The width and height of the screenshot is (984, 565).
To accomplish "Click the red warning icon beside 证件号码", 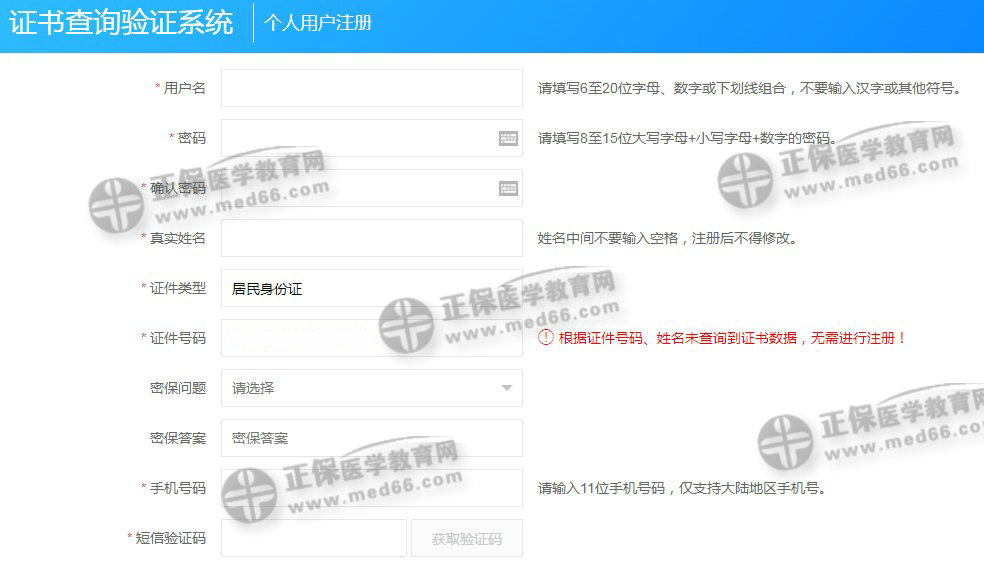I will click(x=545, y=338).
